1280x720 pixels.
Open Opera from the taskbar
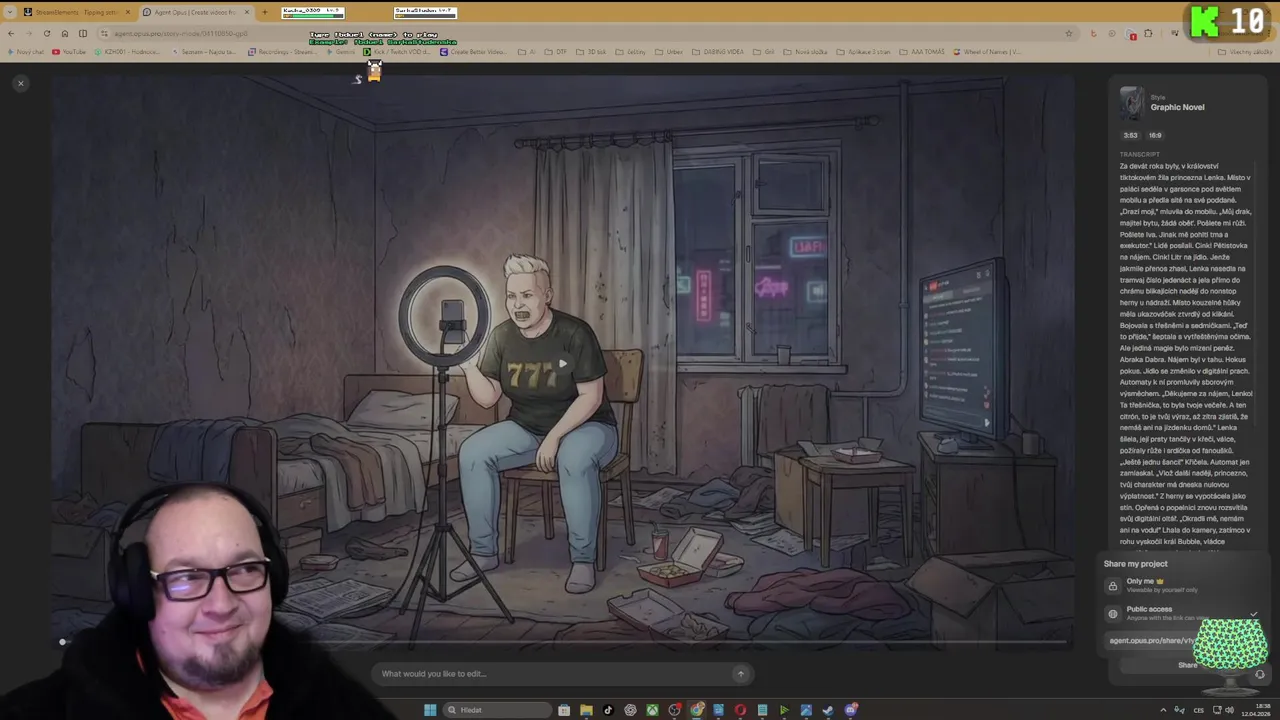click(740, 710)
